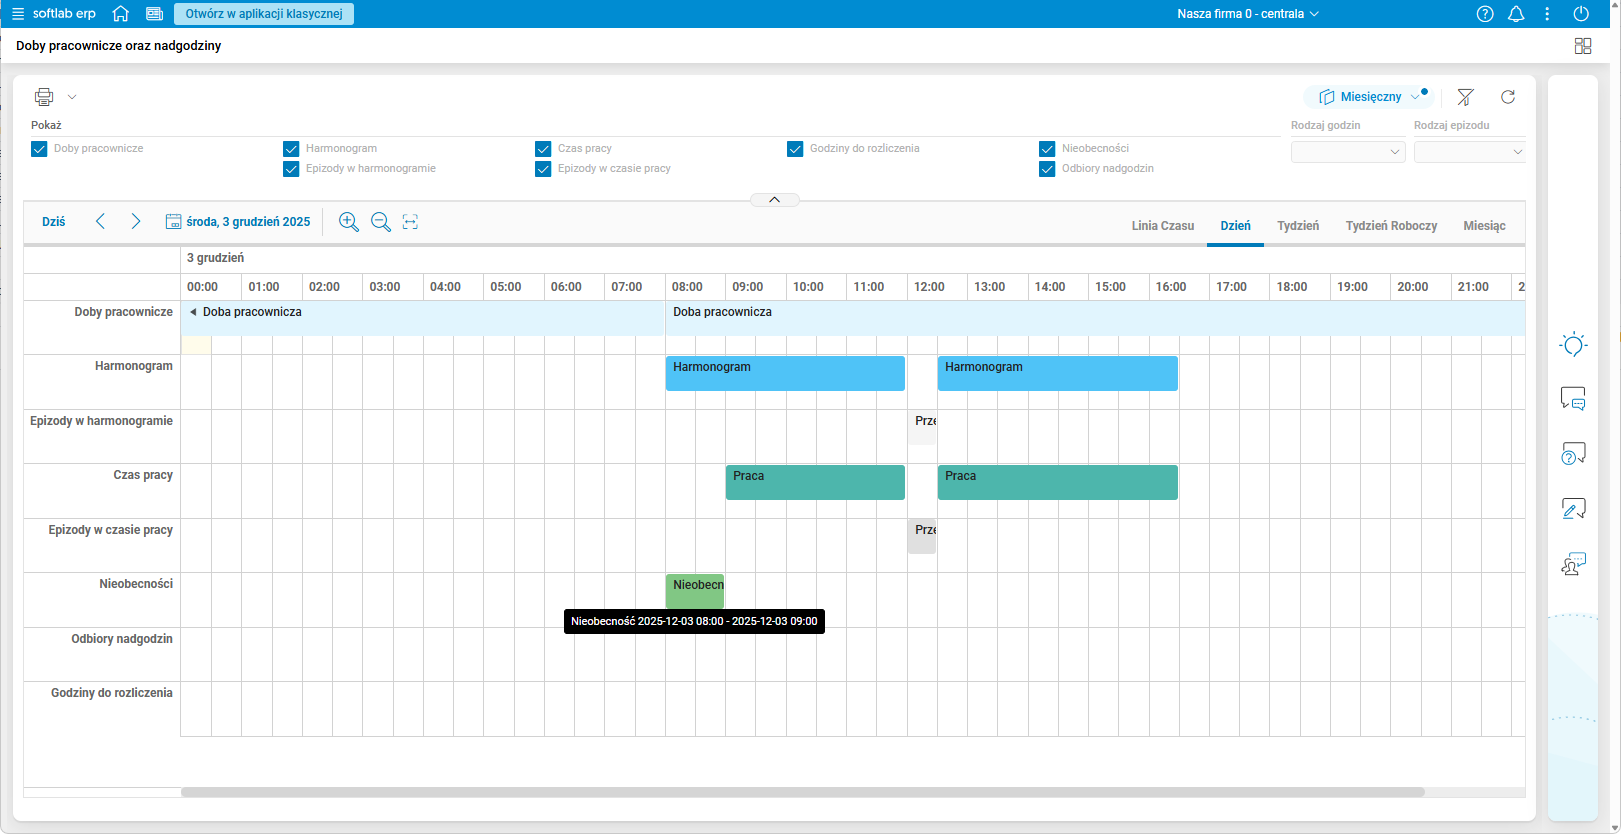Select the Harmonogram block starting 12:30
Viewport: 1621px width, 834px height.
pyautogui.click(x=1057, y=373)
